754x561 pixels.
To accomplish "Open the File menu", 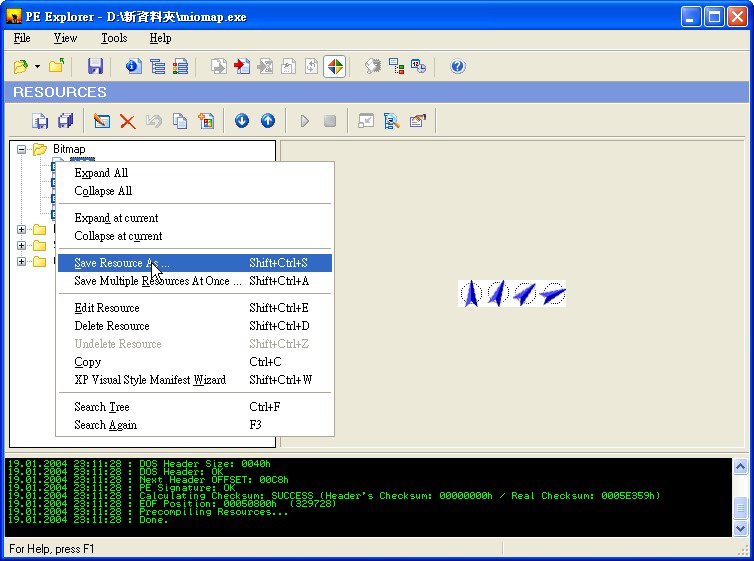I will tap(22, 38).
